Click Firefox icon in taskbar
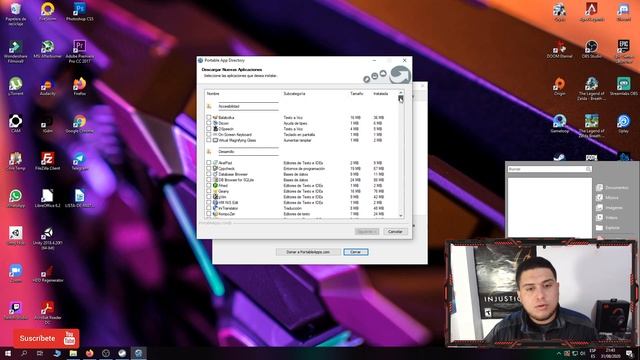 89,353
